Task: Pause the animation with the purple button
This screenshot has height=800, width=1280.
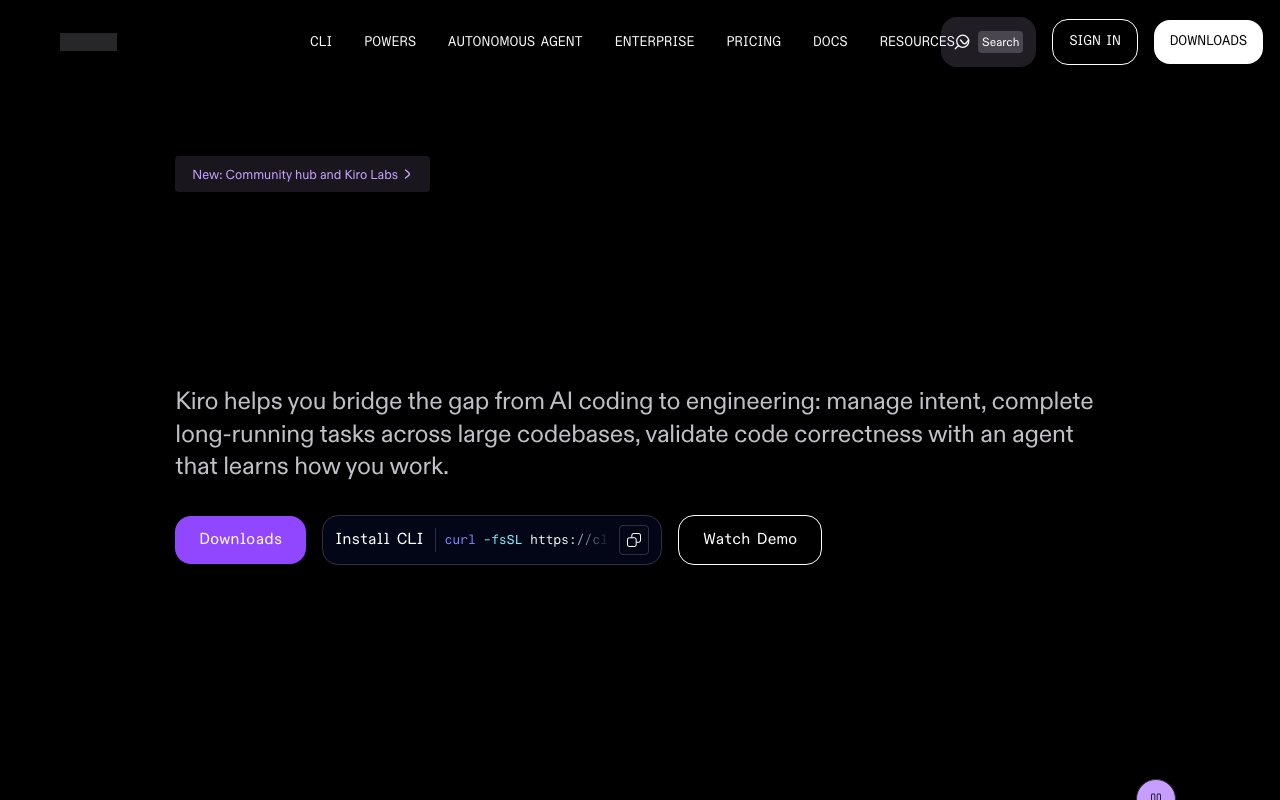Action: [x=1156, y=791]
